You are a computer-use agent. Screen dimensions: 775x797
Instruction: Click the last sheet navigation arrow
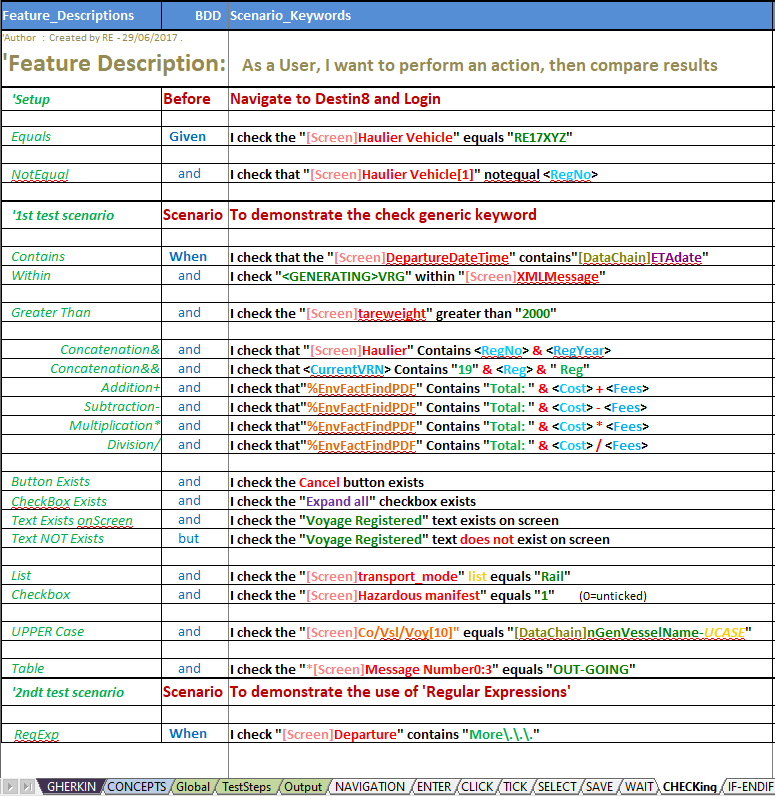pyautogui.click(x=29, y=787)
